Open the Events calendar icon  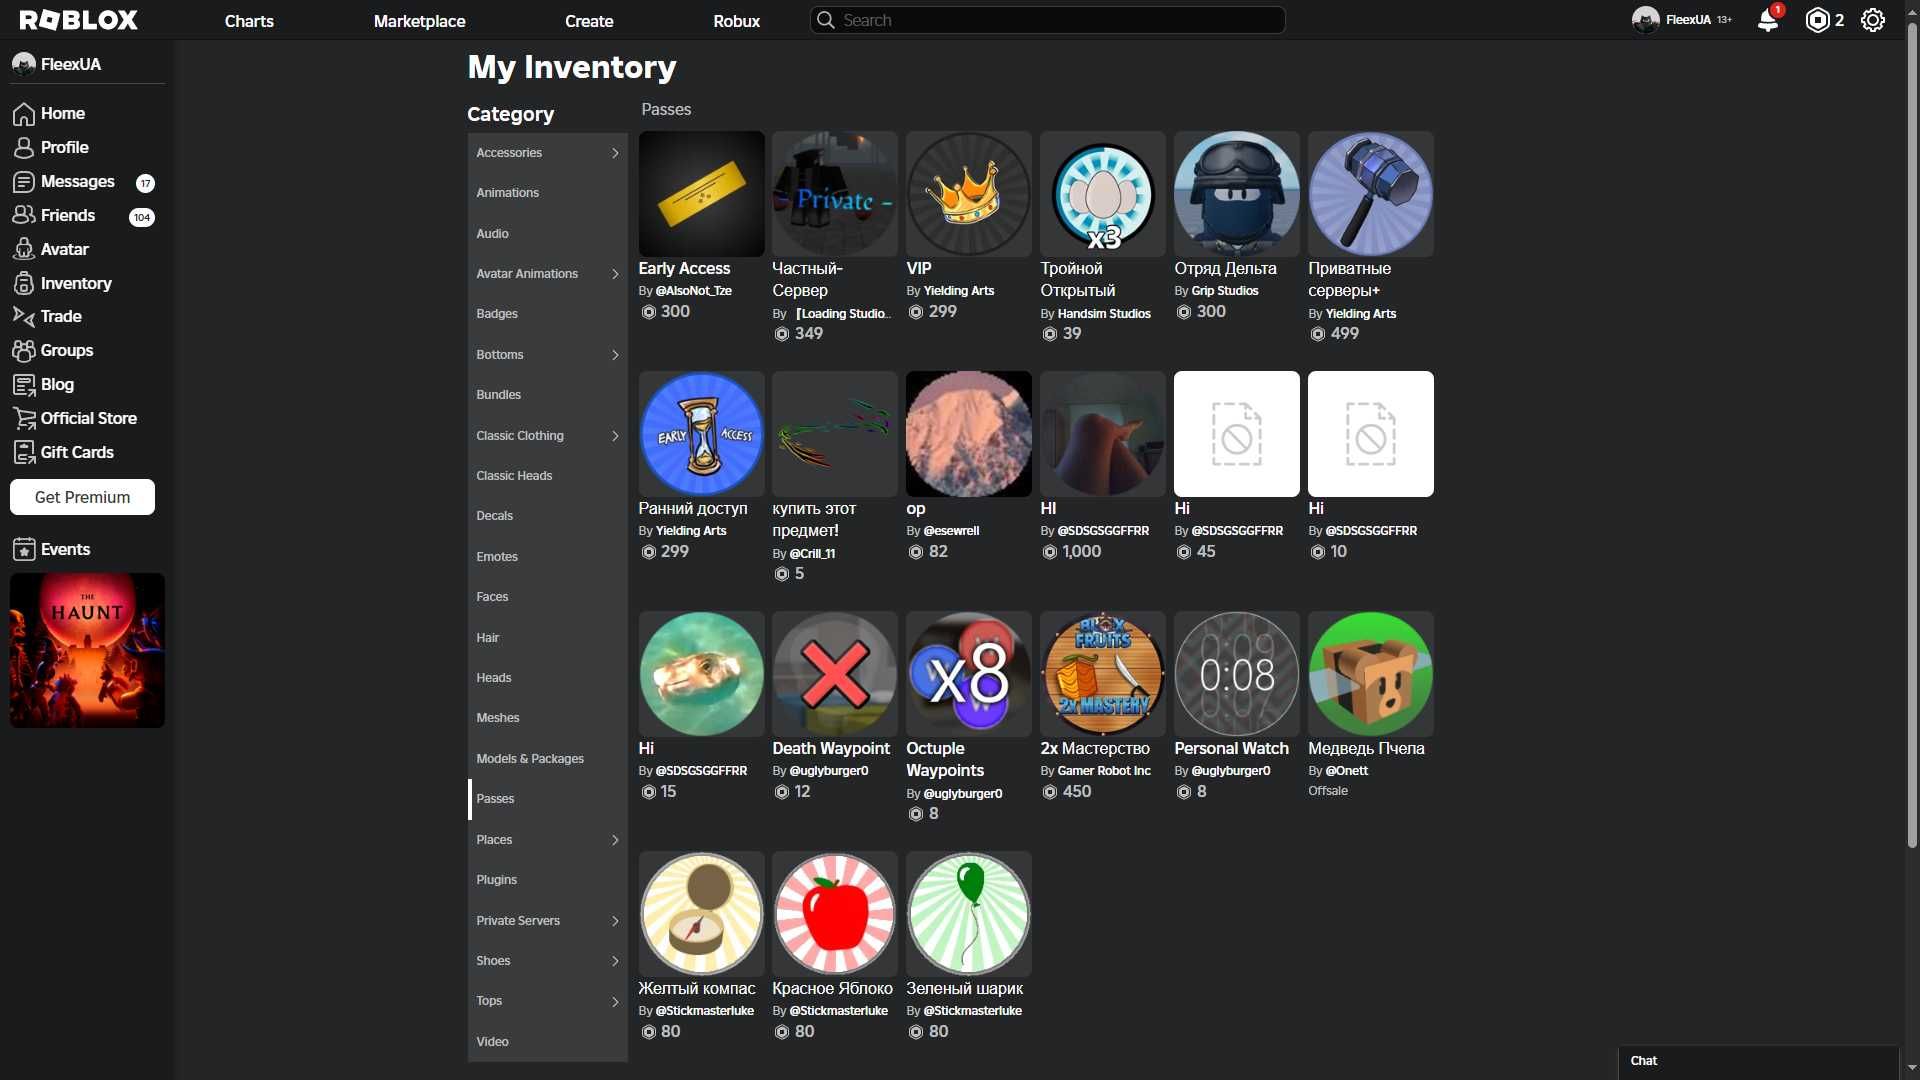click(x=24, y=550)
